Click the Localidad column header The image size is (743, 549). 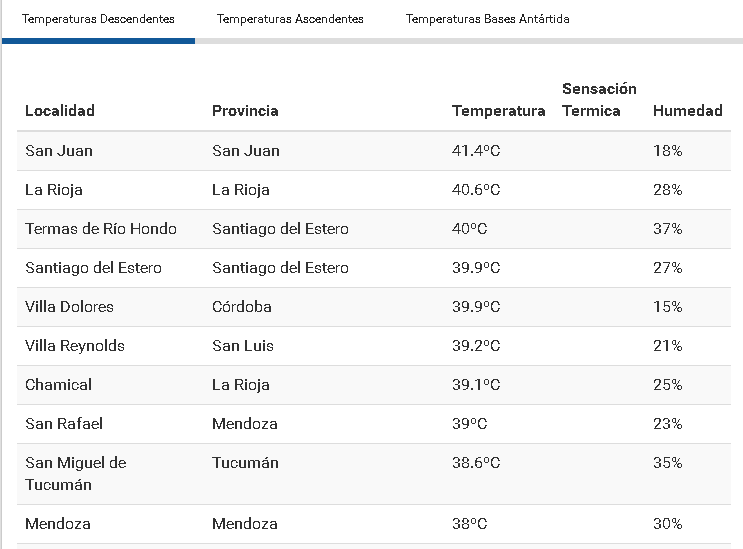[60, 111]
